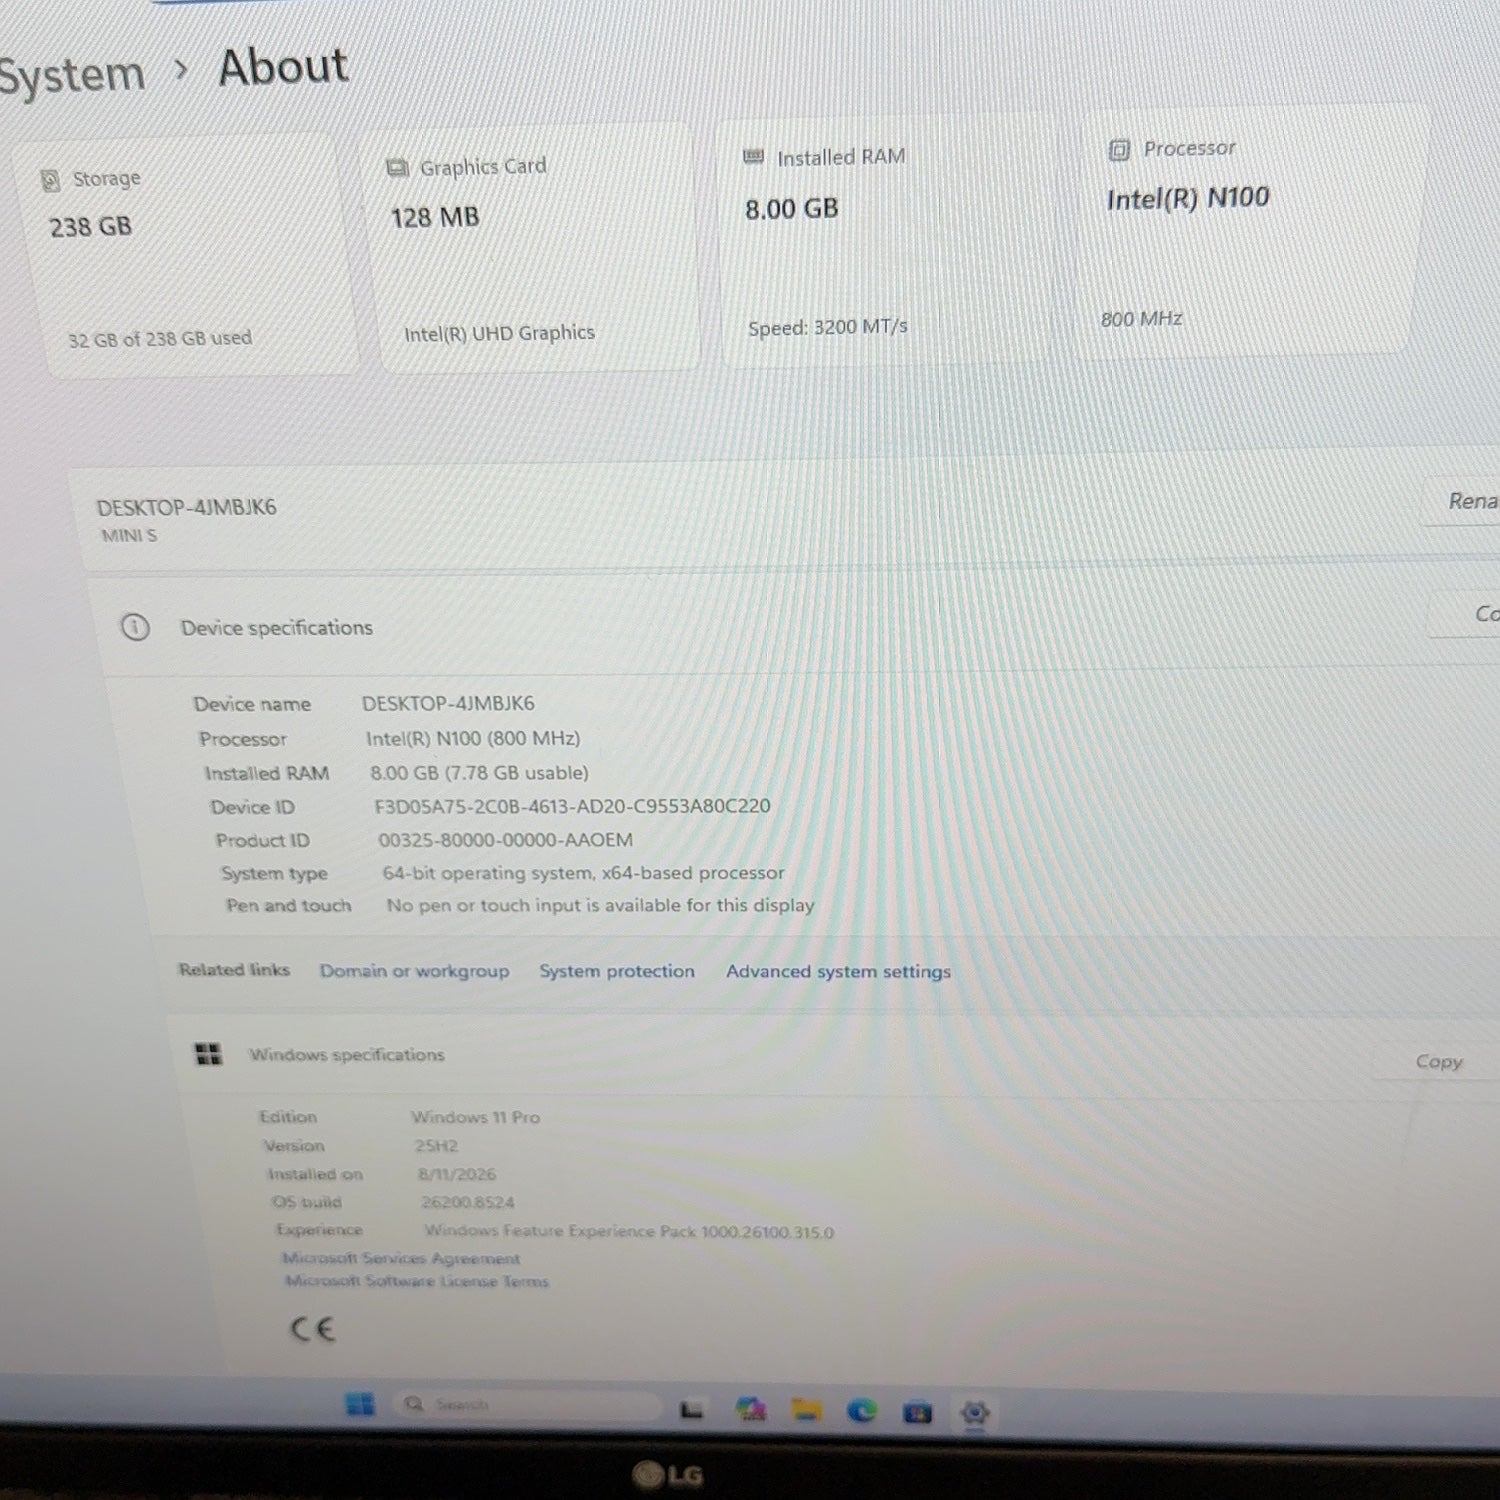This screenshot has width=1500, height=1500.
Task: Select the Device ID value text
Action: coord(572,806)
